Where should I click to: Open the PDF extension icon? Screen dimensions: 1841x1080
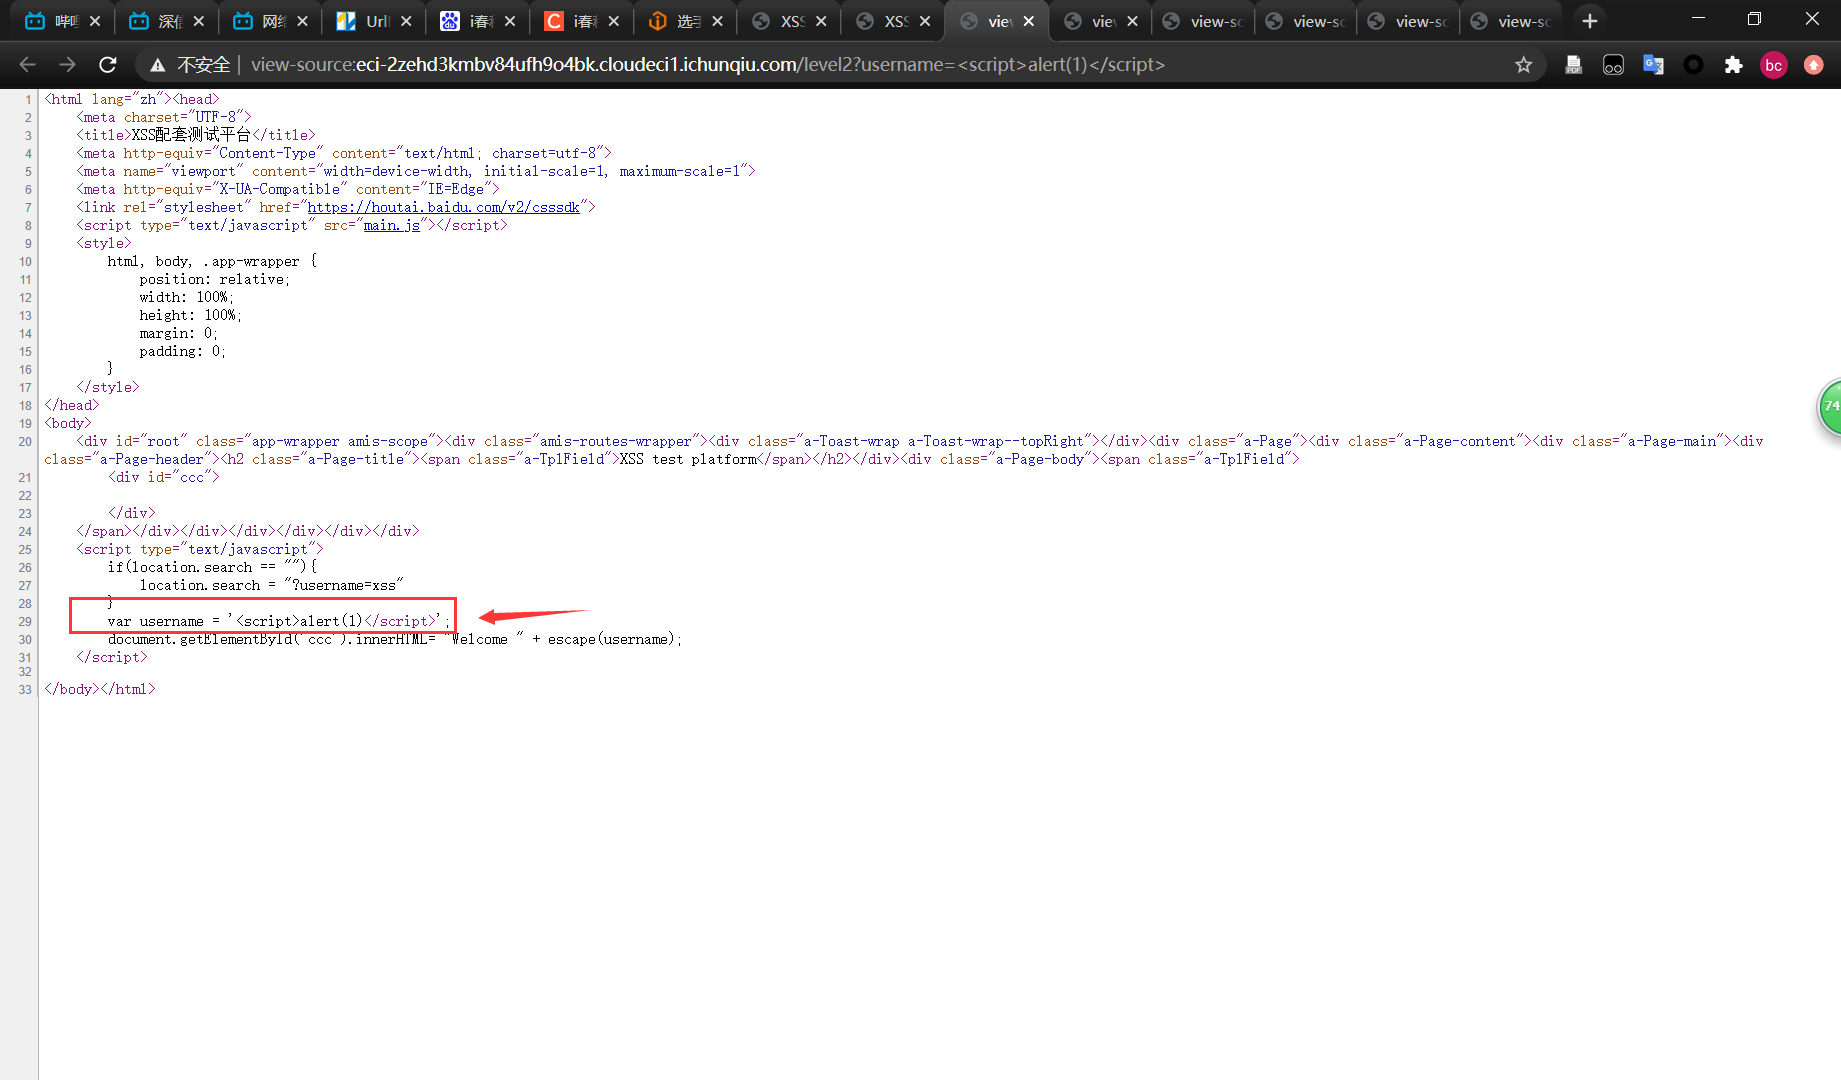click(x=1573, y=65)
